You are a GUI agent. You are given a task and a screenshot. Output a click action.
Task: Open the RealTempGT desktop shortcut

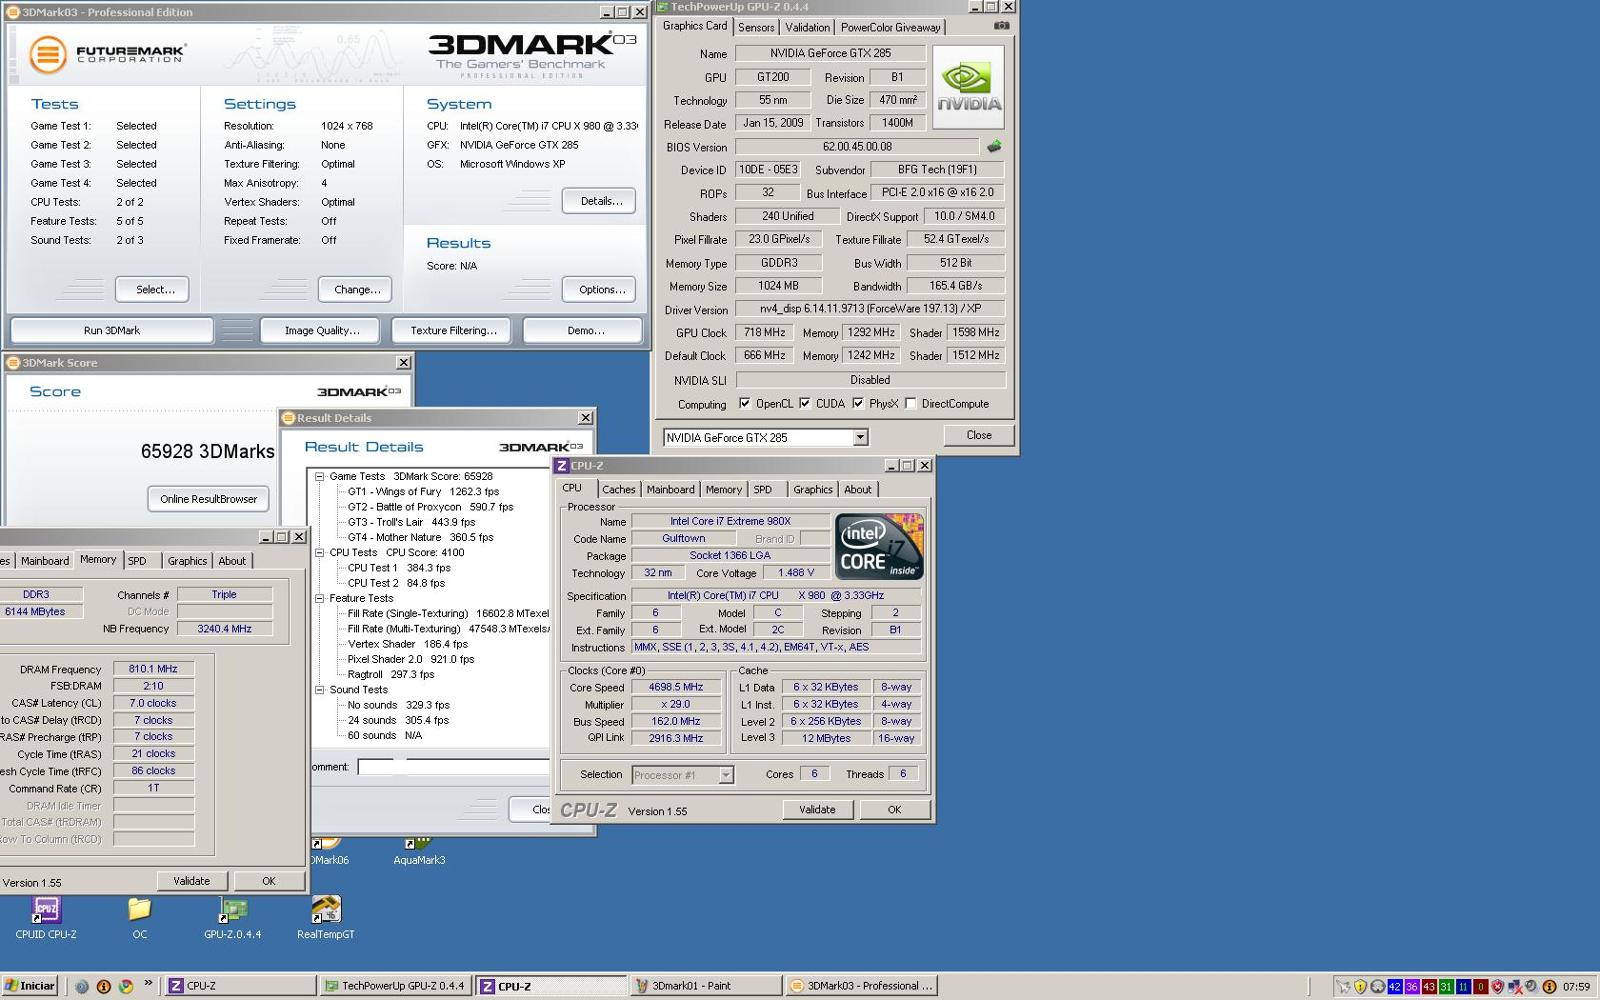click(x=326, y=917)
